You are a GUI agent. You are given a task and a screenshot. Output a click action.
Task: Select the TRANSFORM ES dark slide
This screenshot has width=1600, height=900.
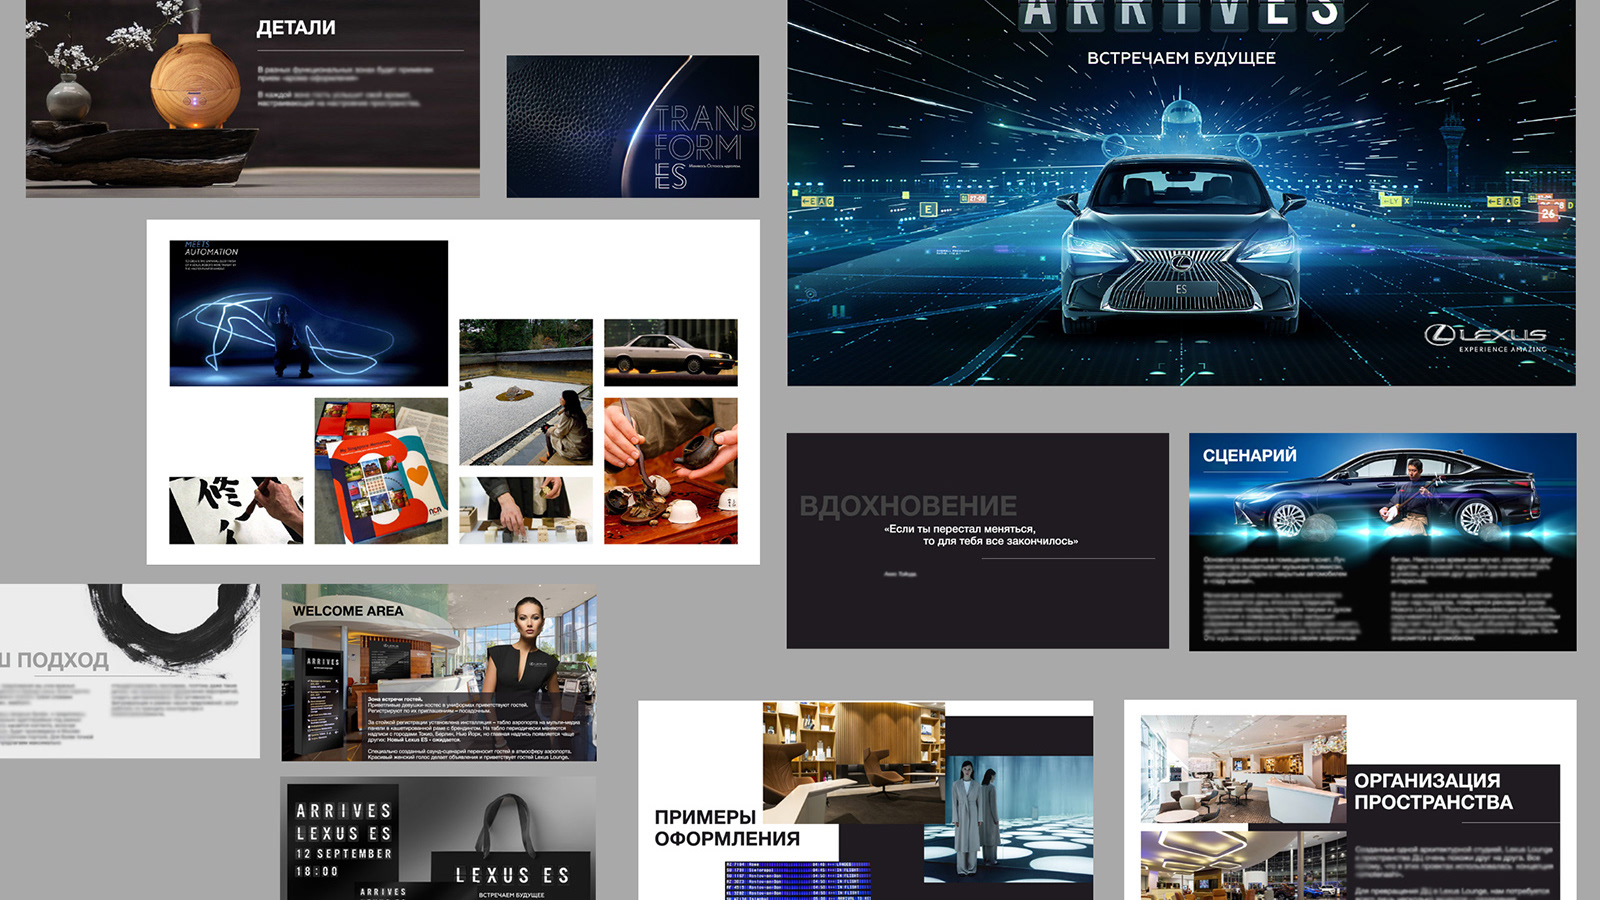pos(632,126)
